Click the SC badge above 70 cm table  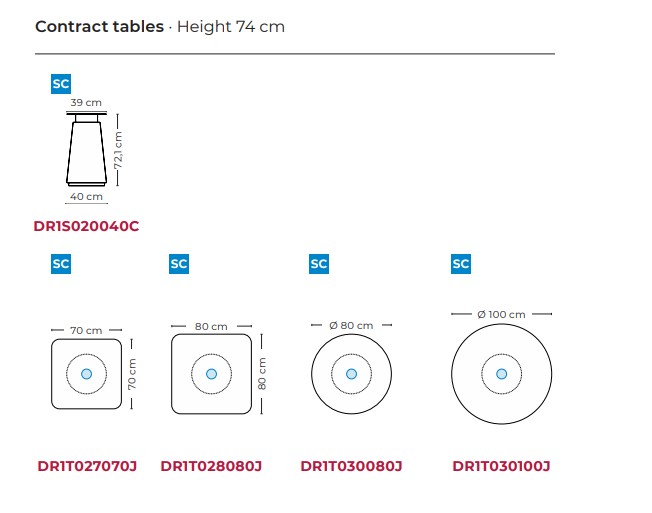tap(61, 264)
